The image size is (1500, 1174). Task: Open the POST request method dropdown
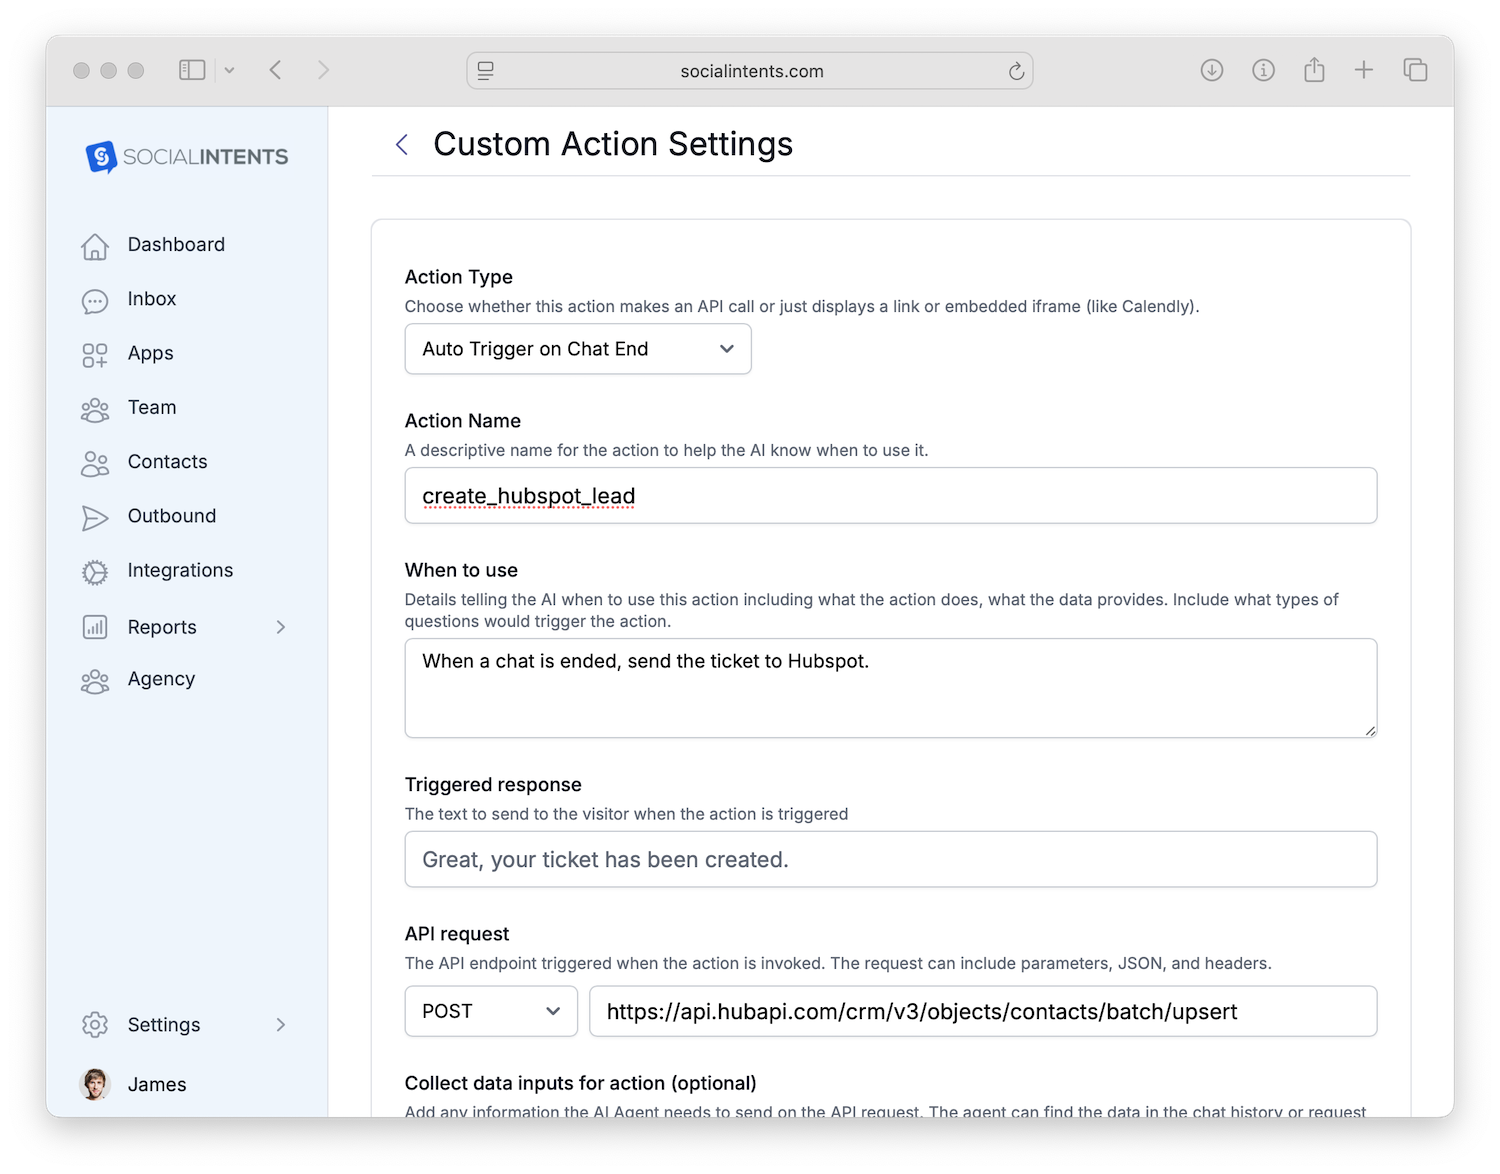[490, 1011]
